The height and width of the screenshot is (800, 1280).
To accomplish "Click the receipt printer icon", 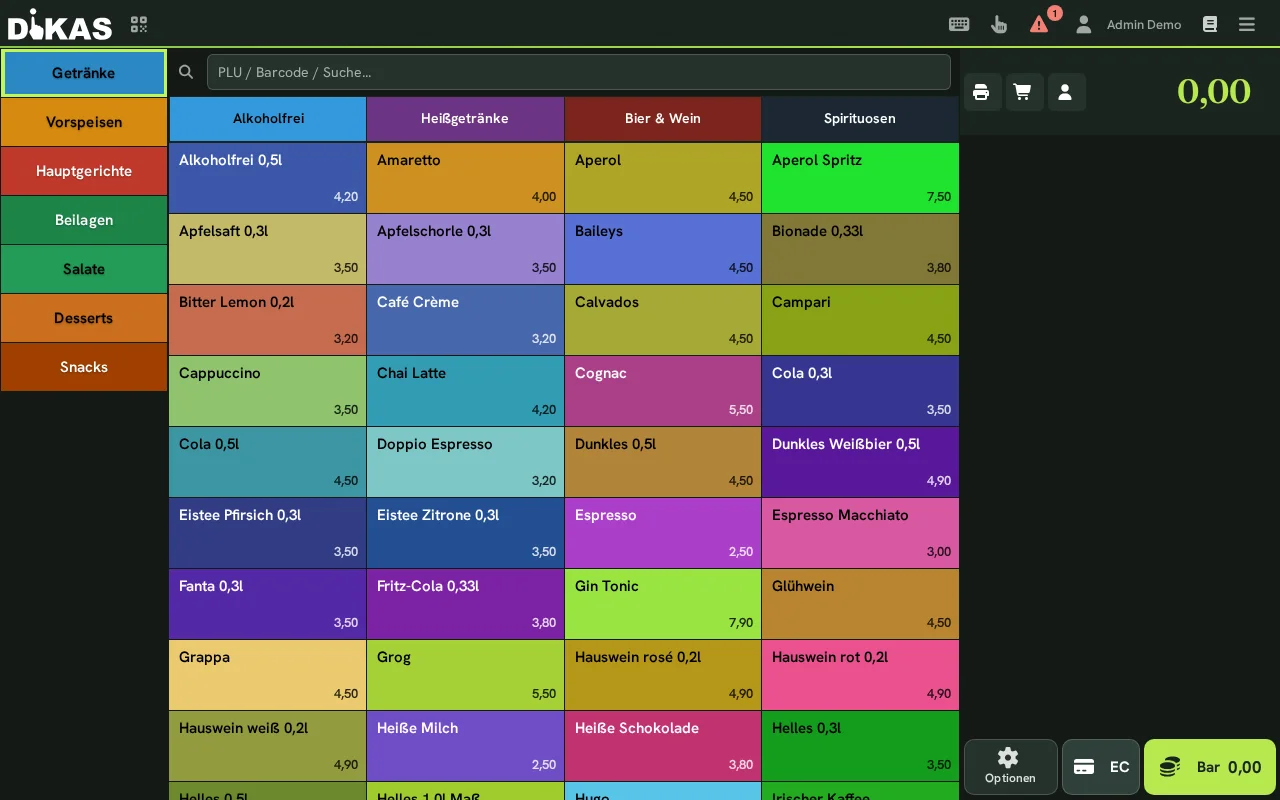I will tap(981, 92).
